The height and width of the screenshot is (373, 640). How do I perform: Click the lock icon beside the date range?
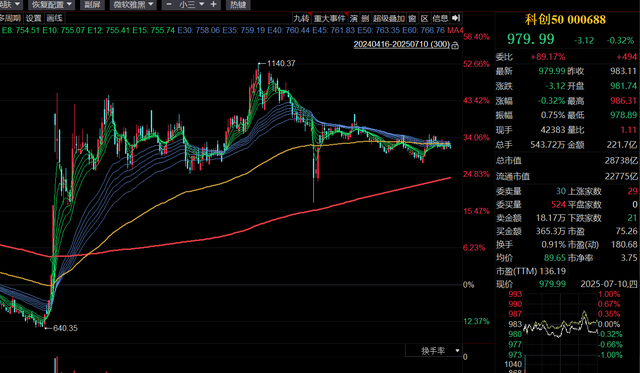click(456, 45)
